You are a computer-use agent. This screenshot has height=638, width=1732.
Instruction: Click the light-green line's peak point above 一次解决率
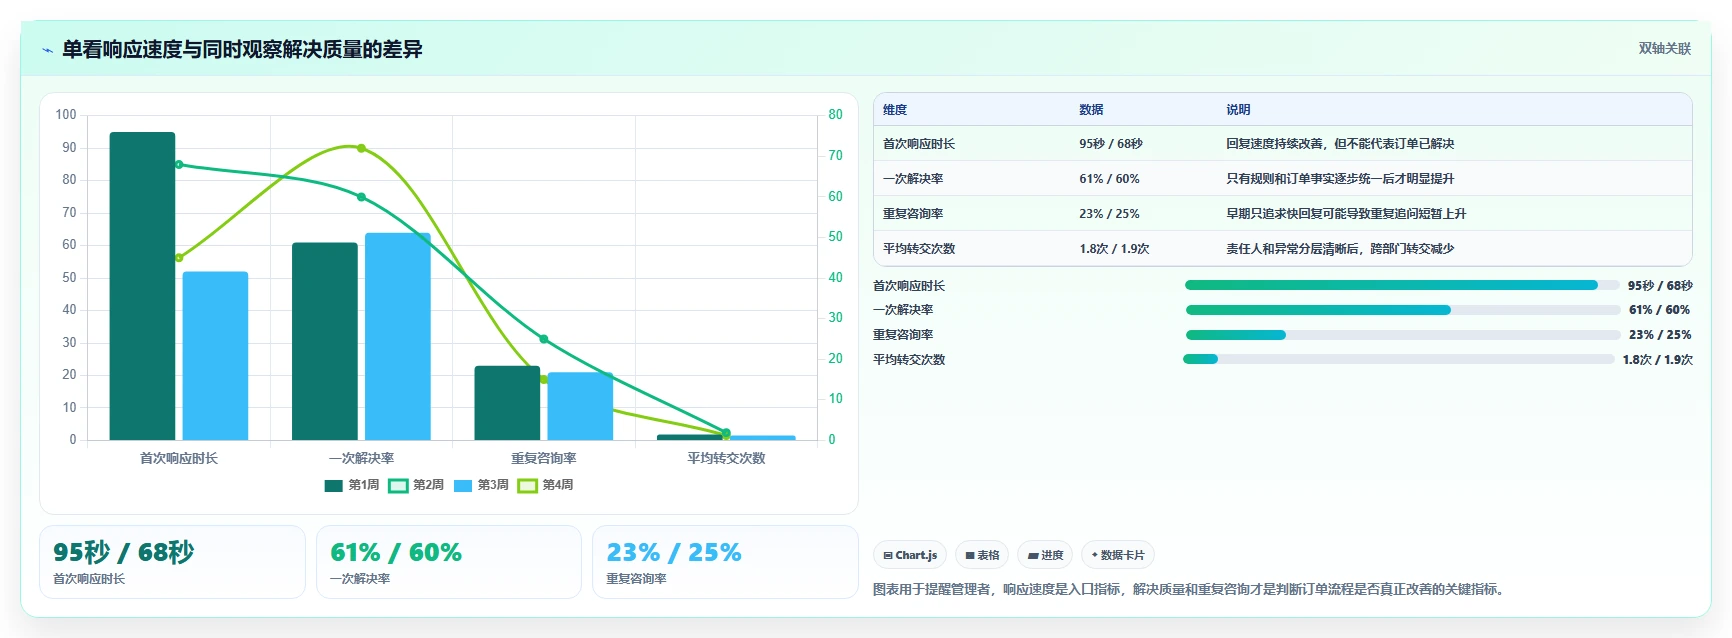click(x=361, y=148)
